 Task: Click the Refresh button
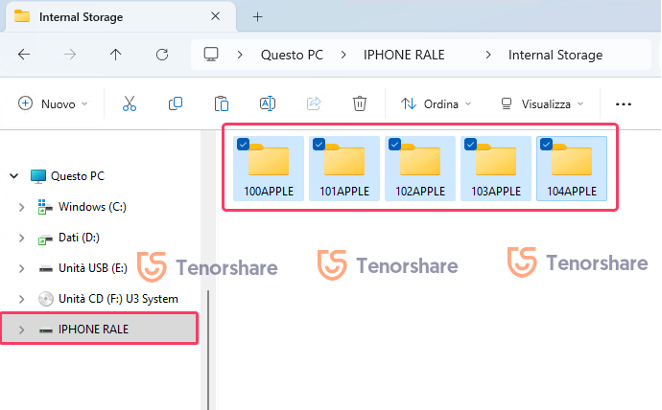[x=162, y=55]
